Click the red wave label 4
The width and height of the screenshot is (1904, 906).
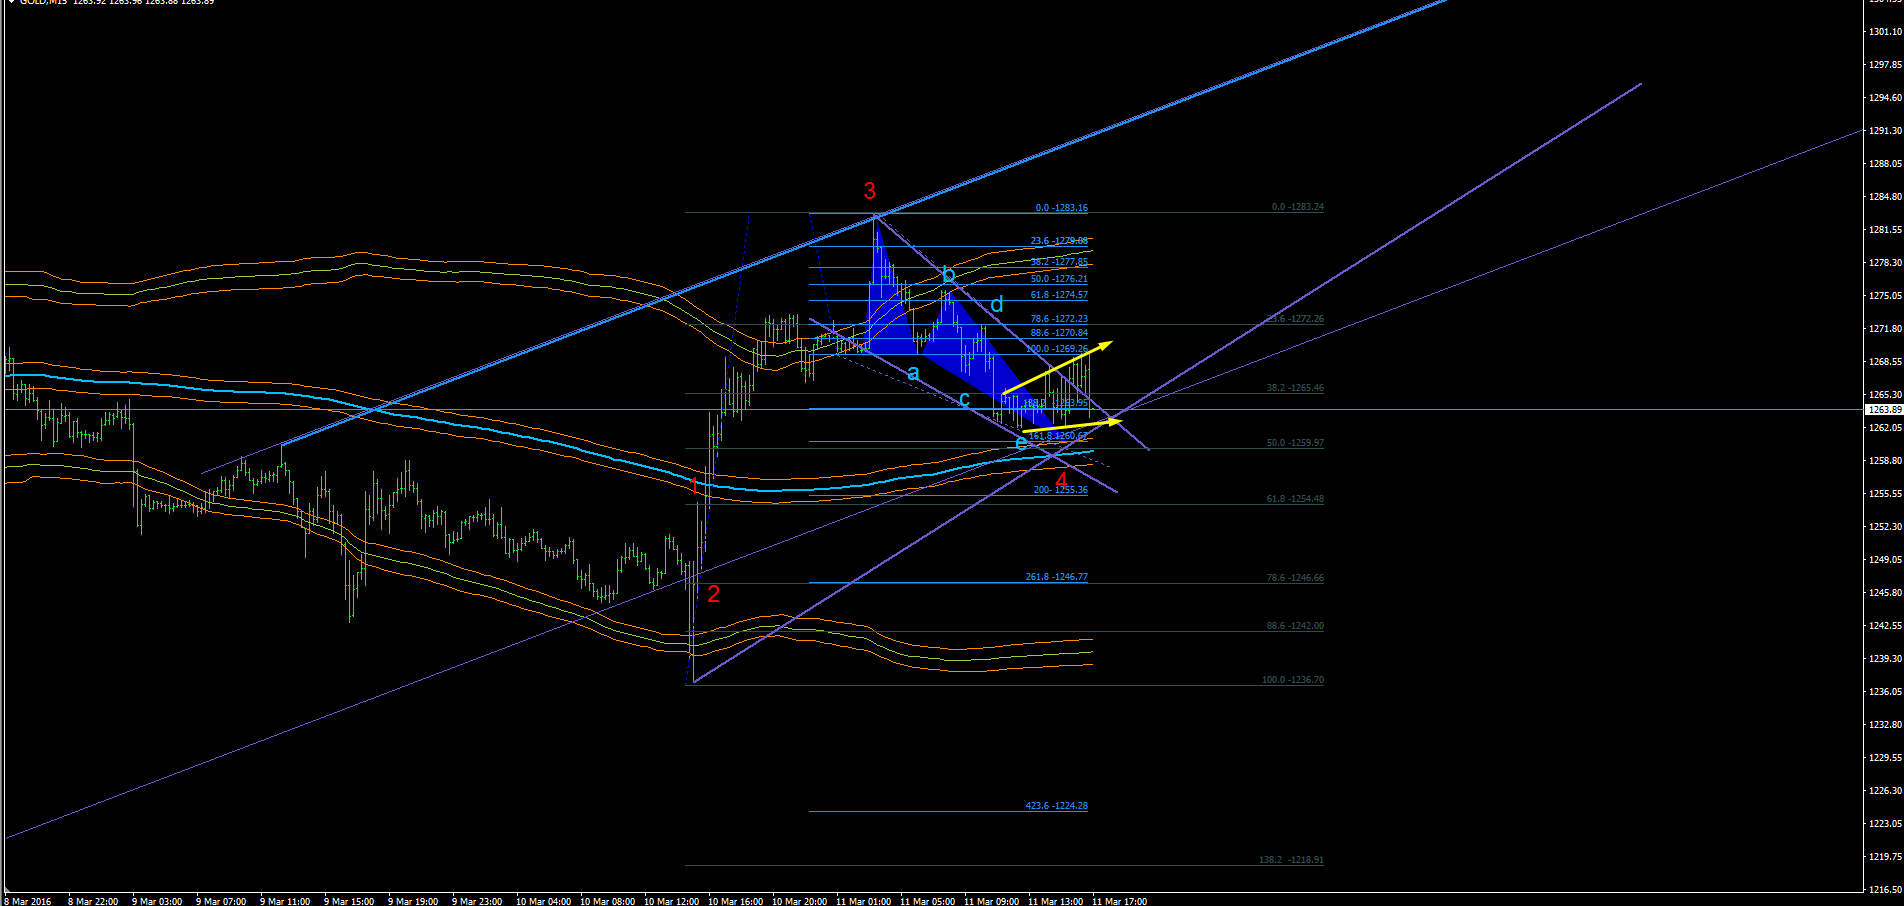pos(1062,481)
